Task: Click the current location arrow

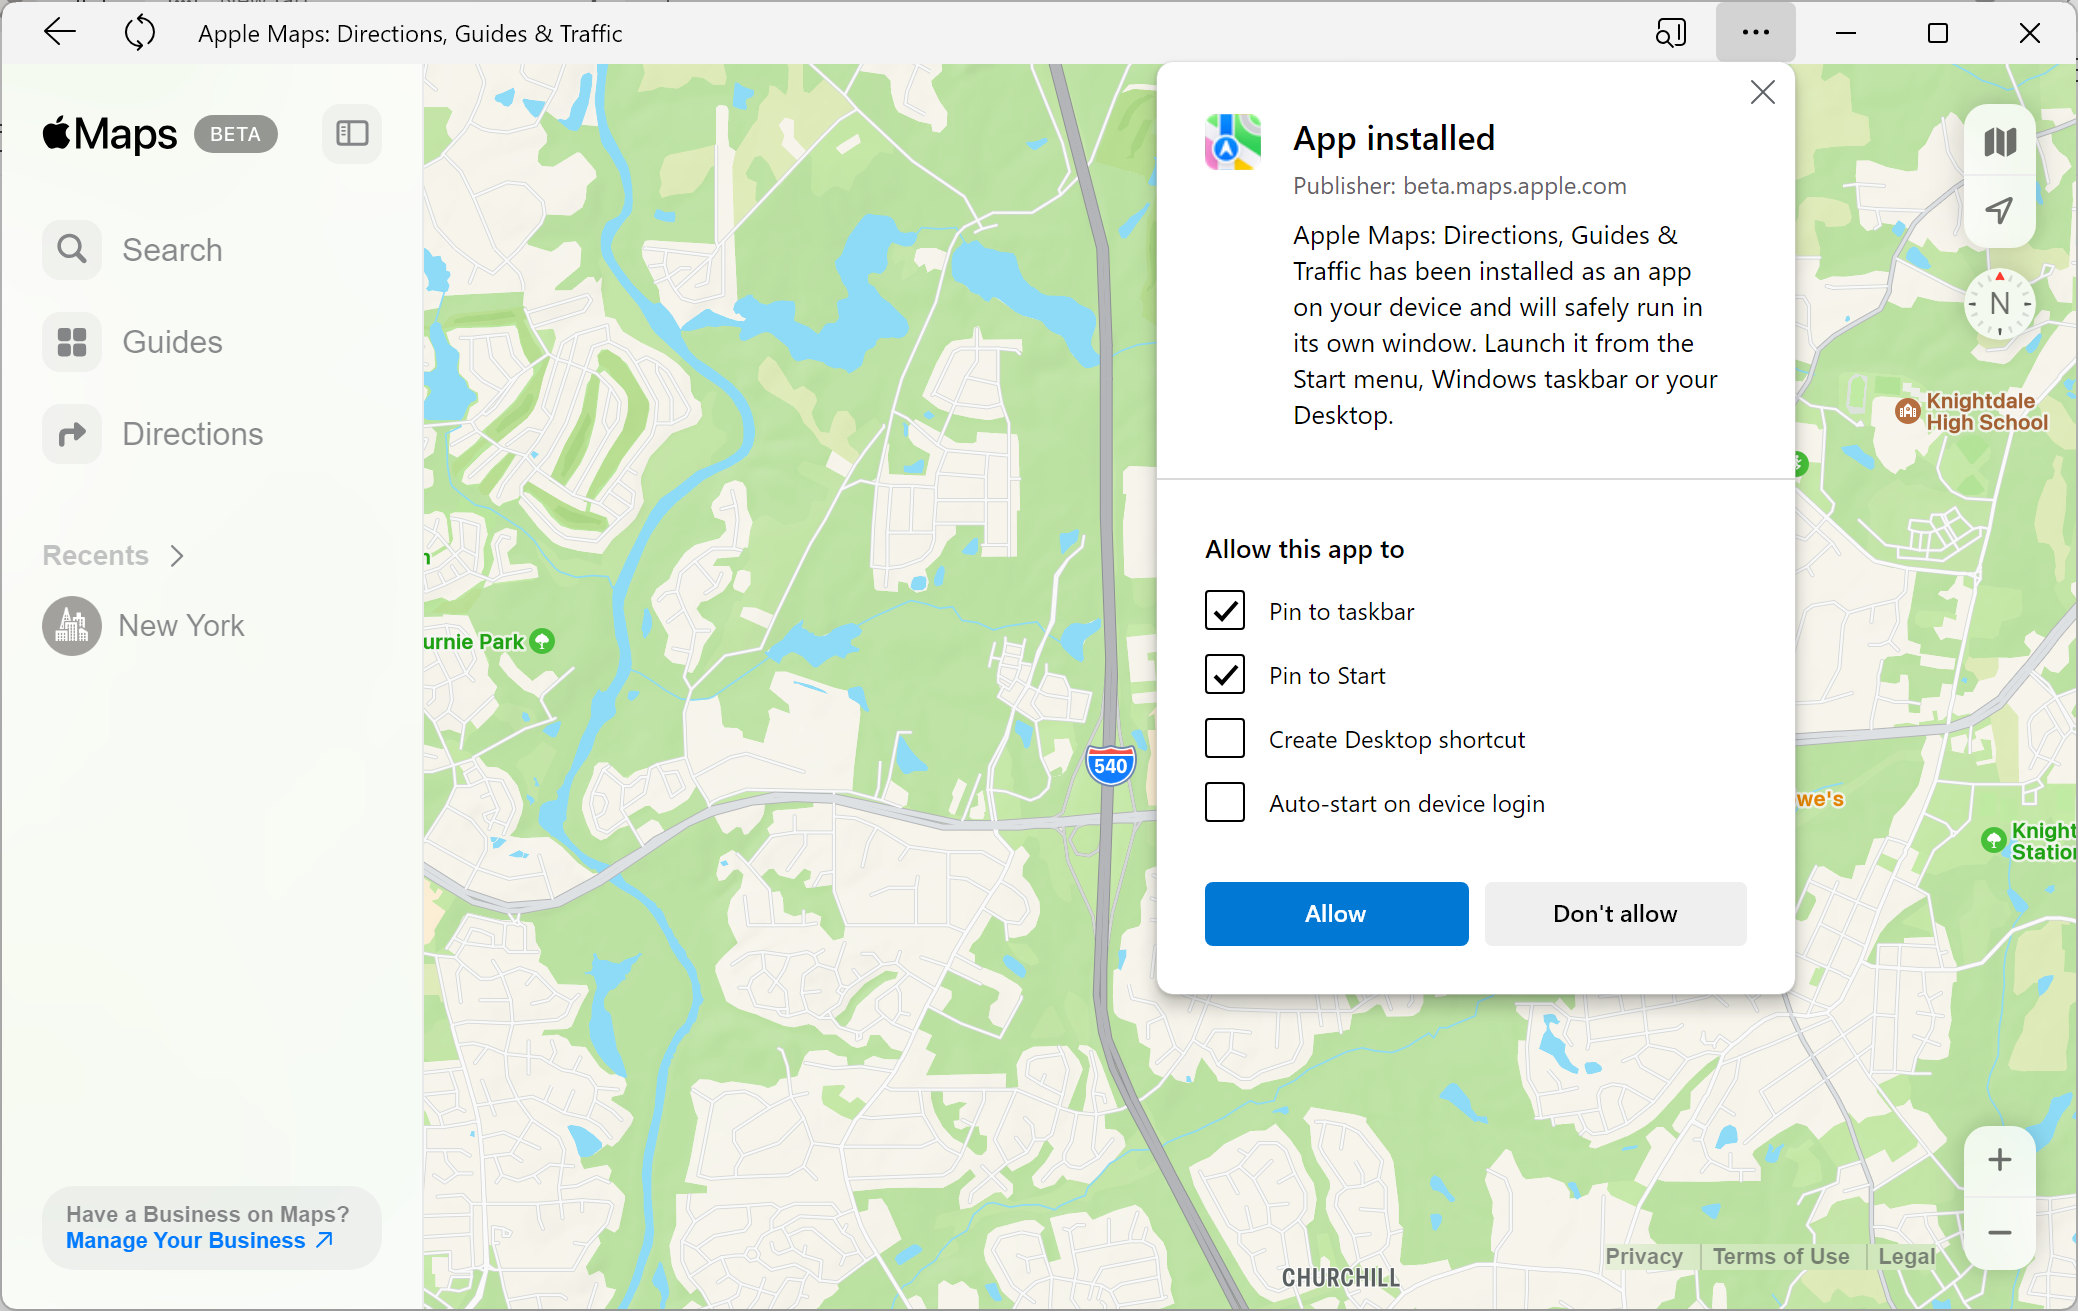Action: click(1998, 210)
